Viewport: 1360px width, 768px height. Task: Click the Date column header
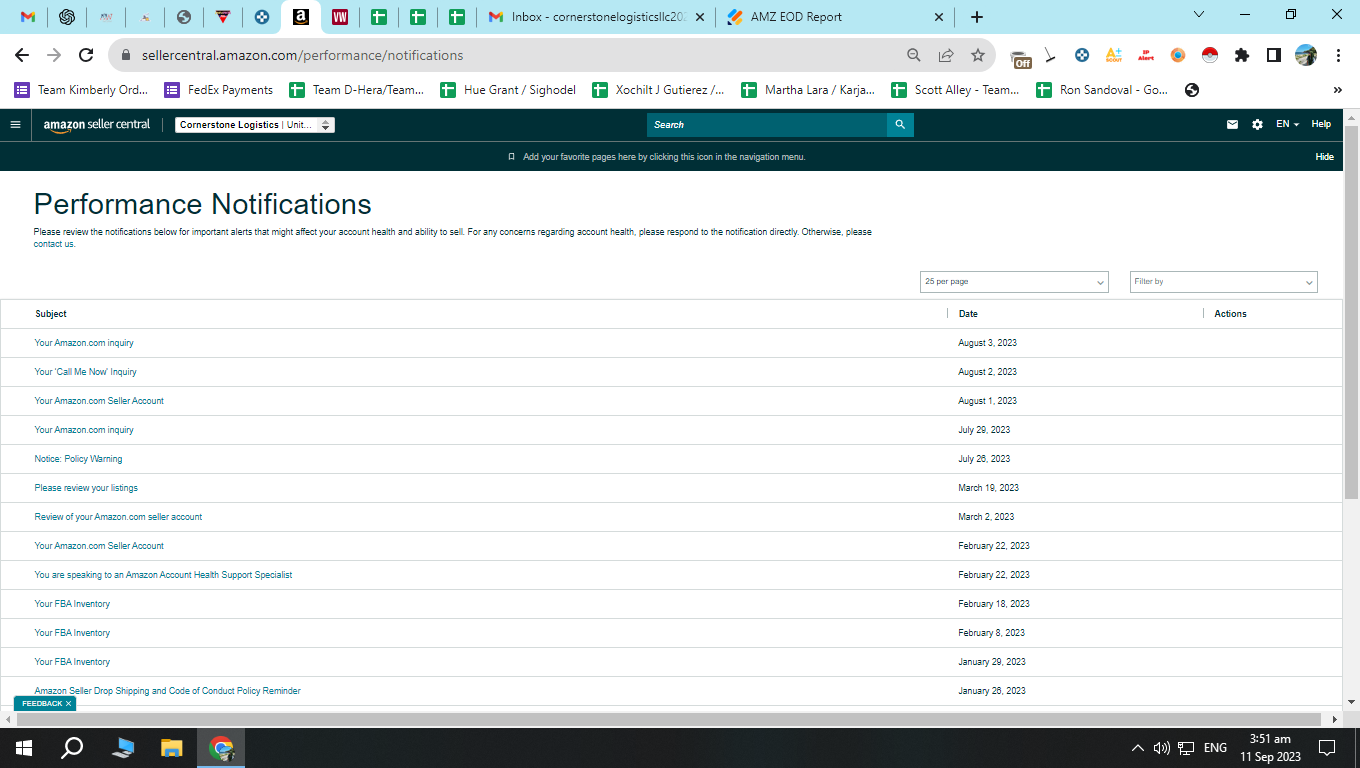tap(968, 314)
